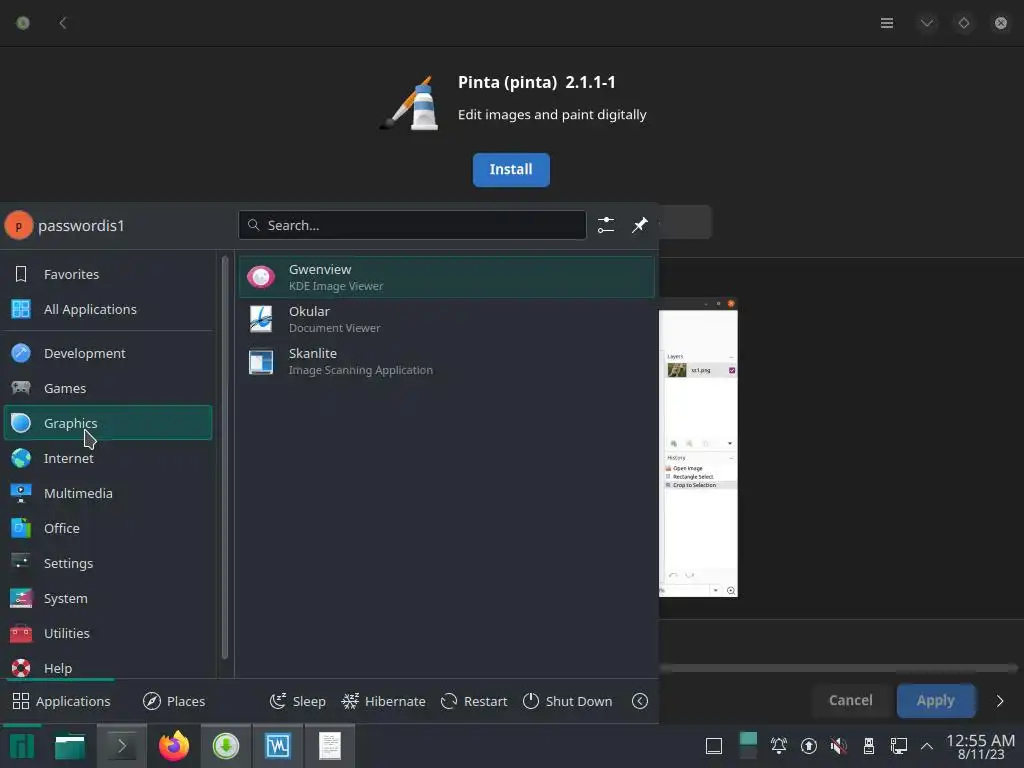Click the Restart button

pyautogui.click(x=474, y=701)
